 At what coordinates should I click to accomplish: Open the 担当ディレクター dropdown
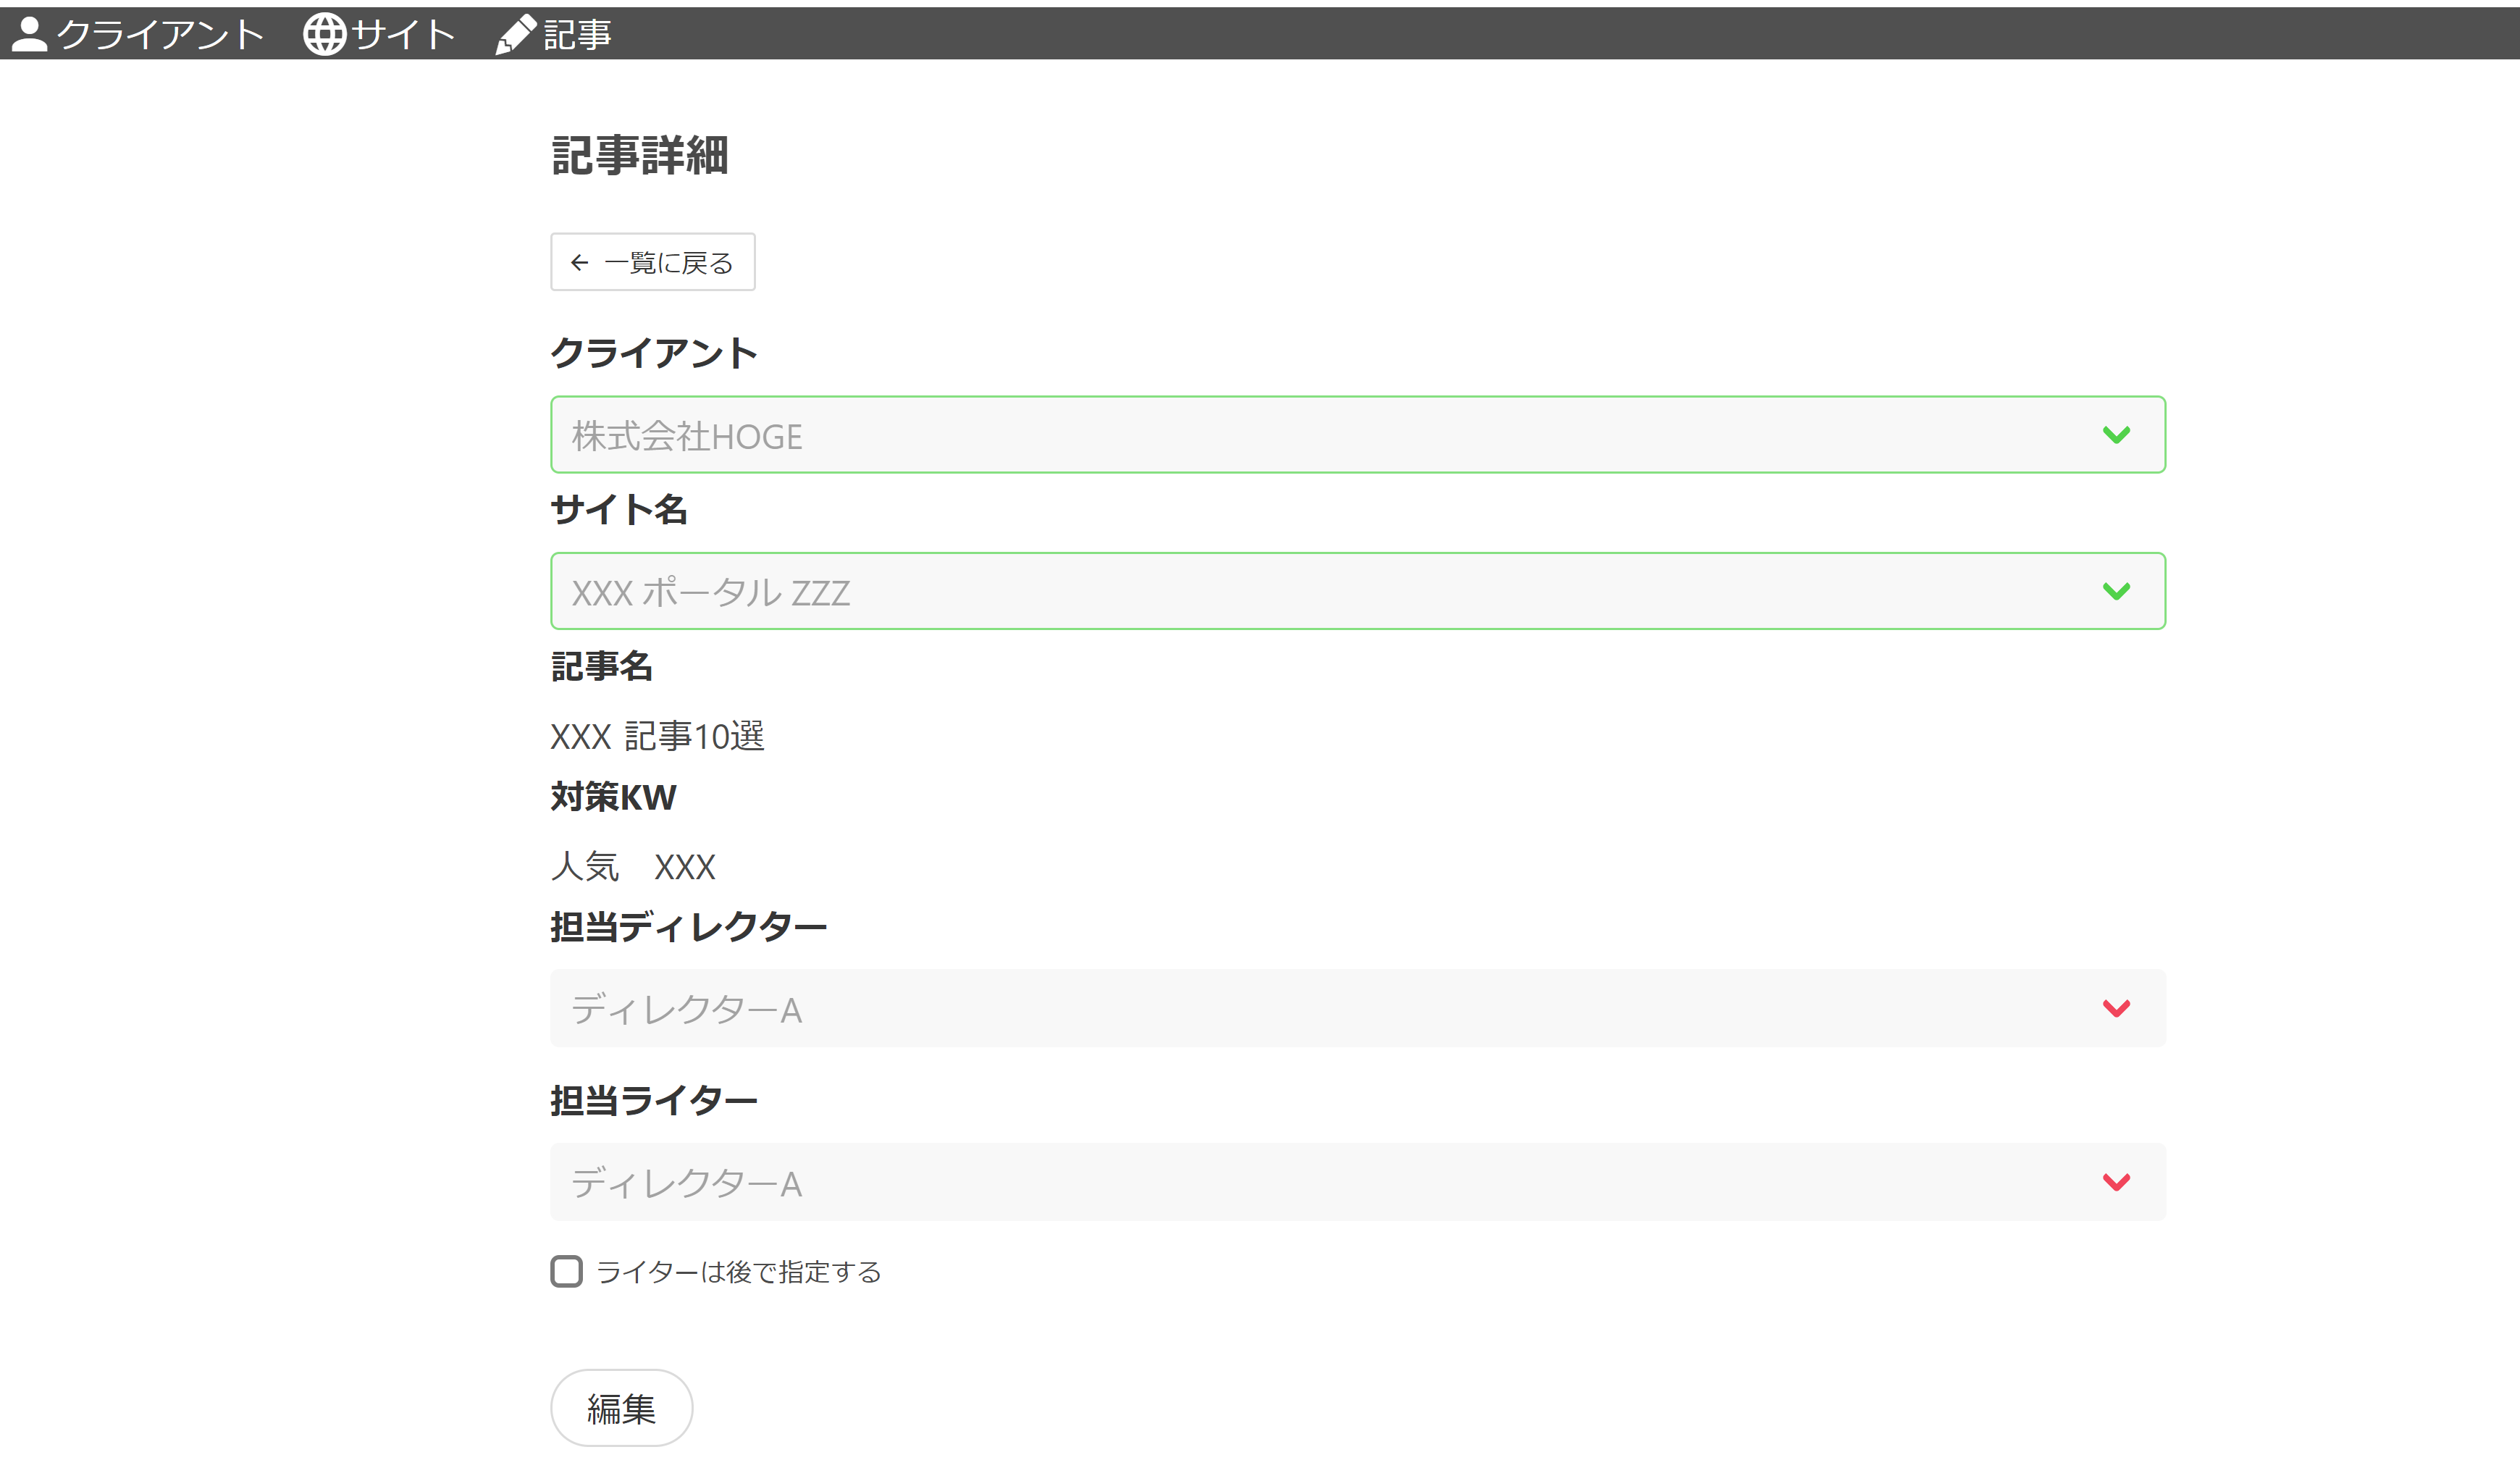pos(1358,1008)
